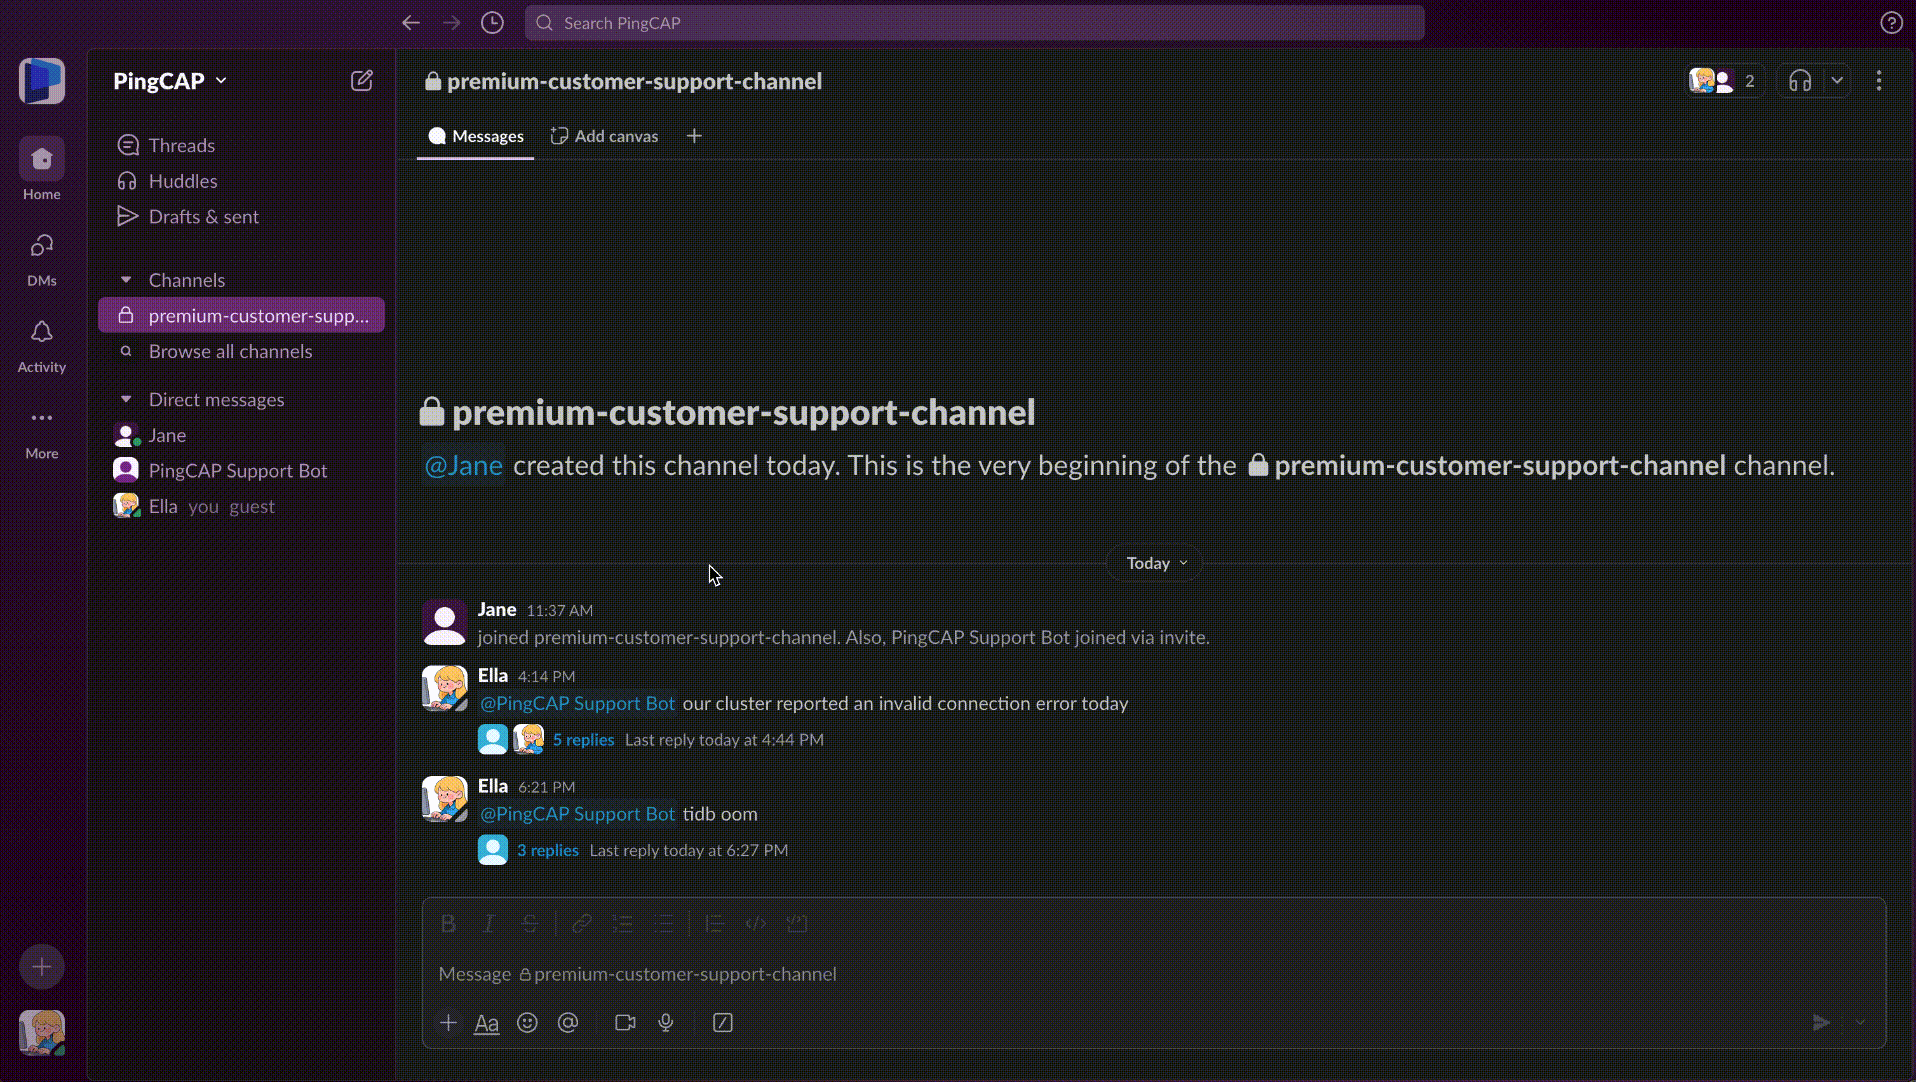Open the 5 replies thread

point(583,740)
